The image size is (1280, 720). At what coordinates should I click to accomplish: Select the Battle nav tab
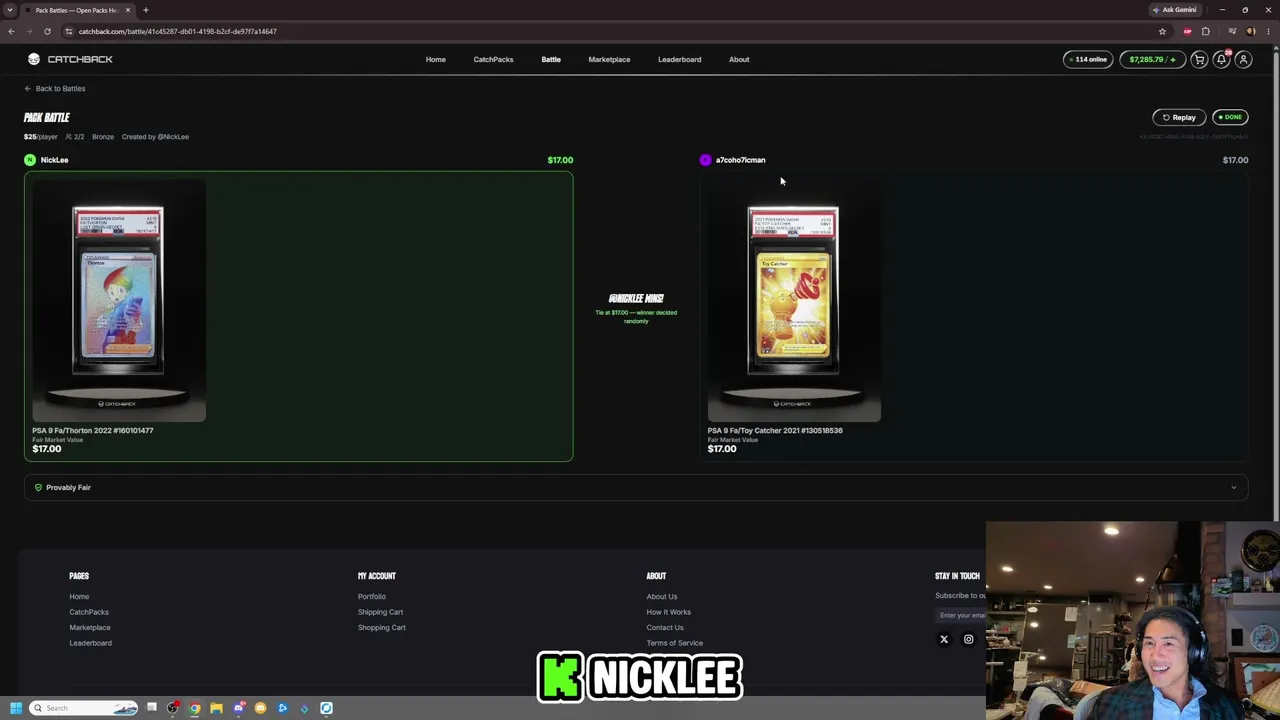click(551, 59)
